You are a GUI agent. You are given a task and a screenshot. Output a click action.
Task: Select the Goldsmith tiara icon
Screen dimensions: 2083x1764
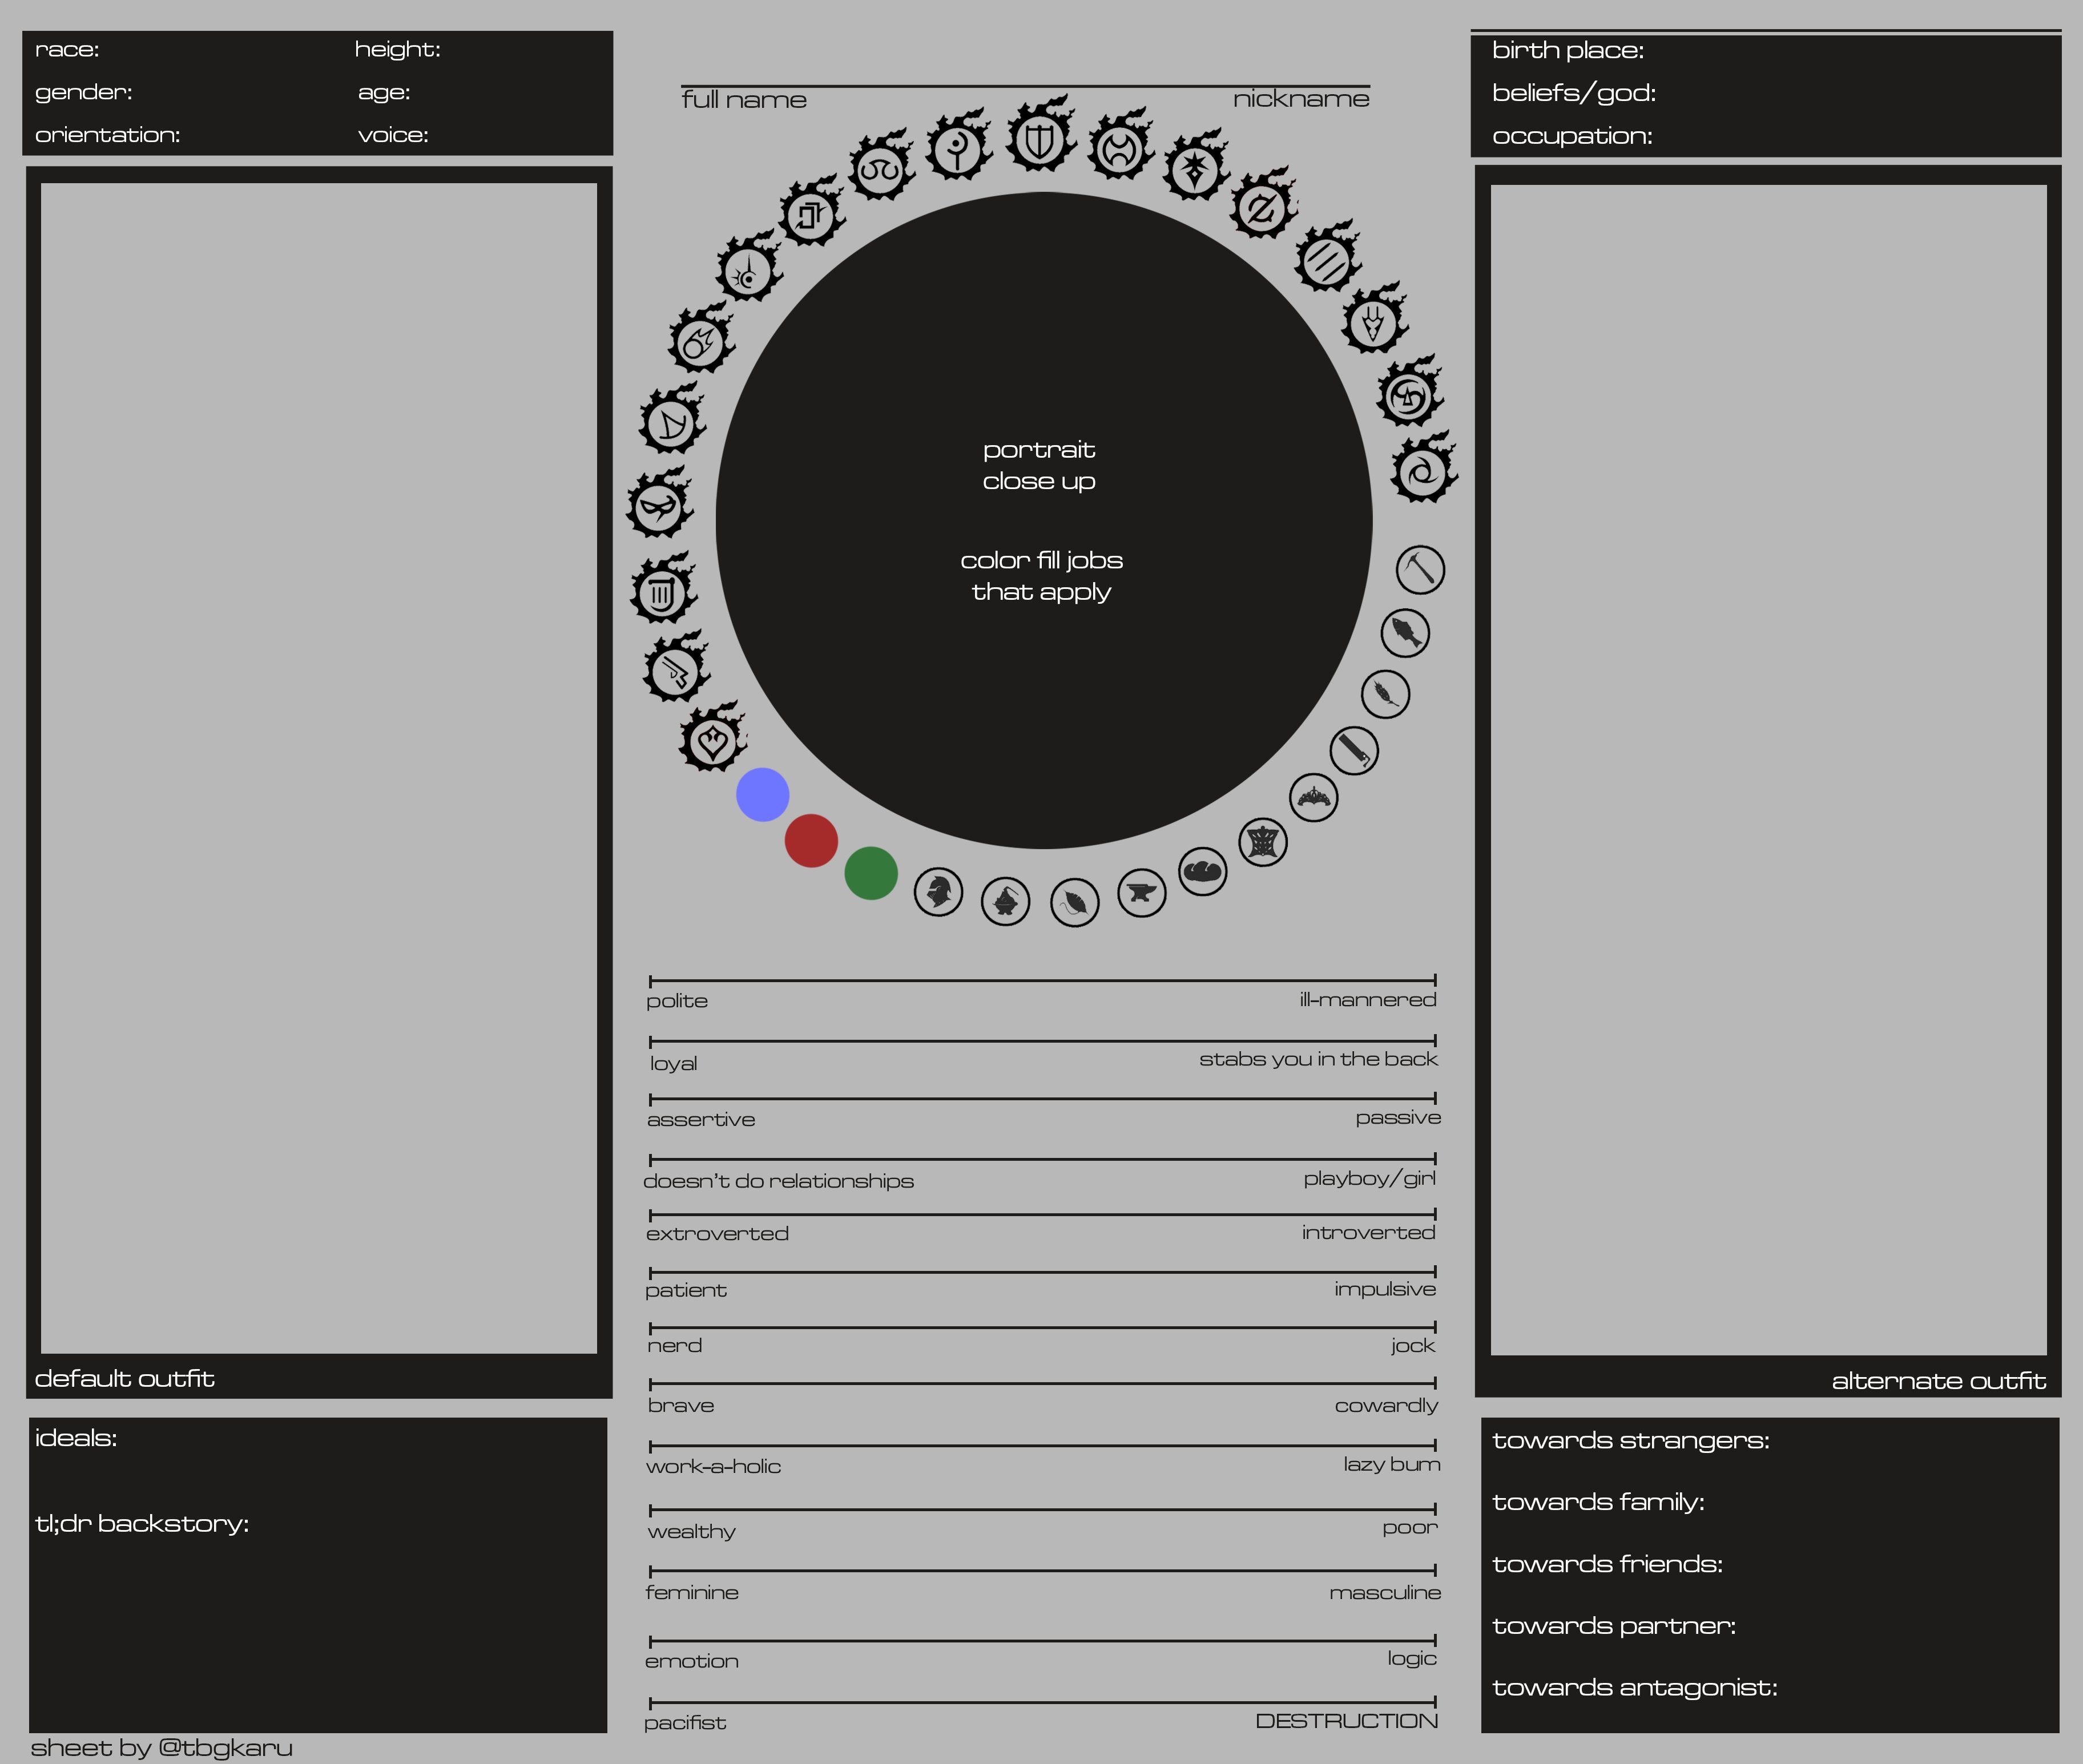tap(1314, 798)
